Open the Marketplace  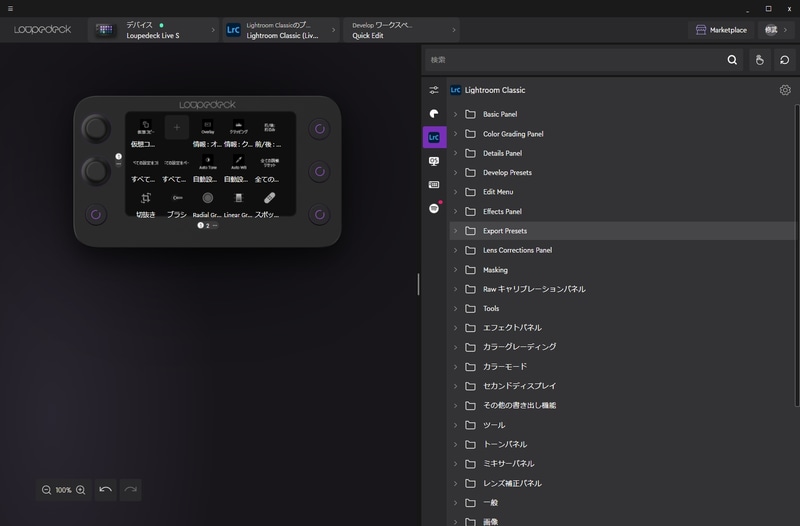pos(721,30)
